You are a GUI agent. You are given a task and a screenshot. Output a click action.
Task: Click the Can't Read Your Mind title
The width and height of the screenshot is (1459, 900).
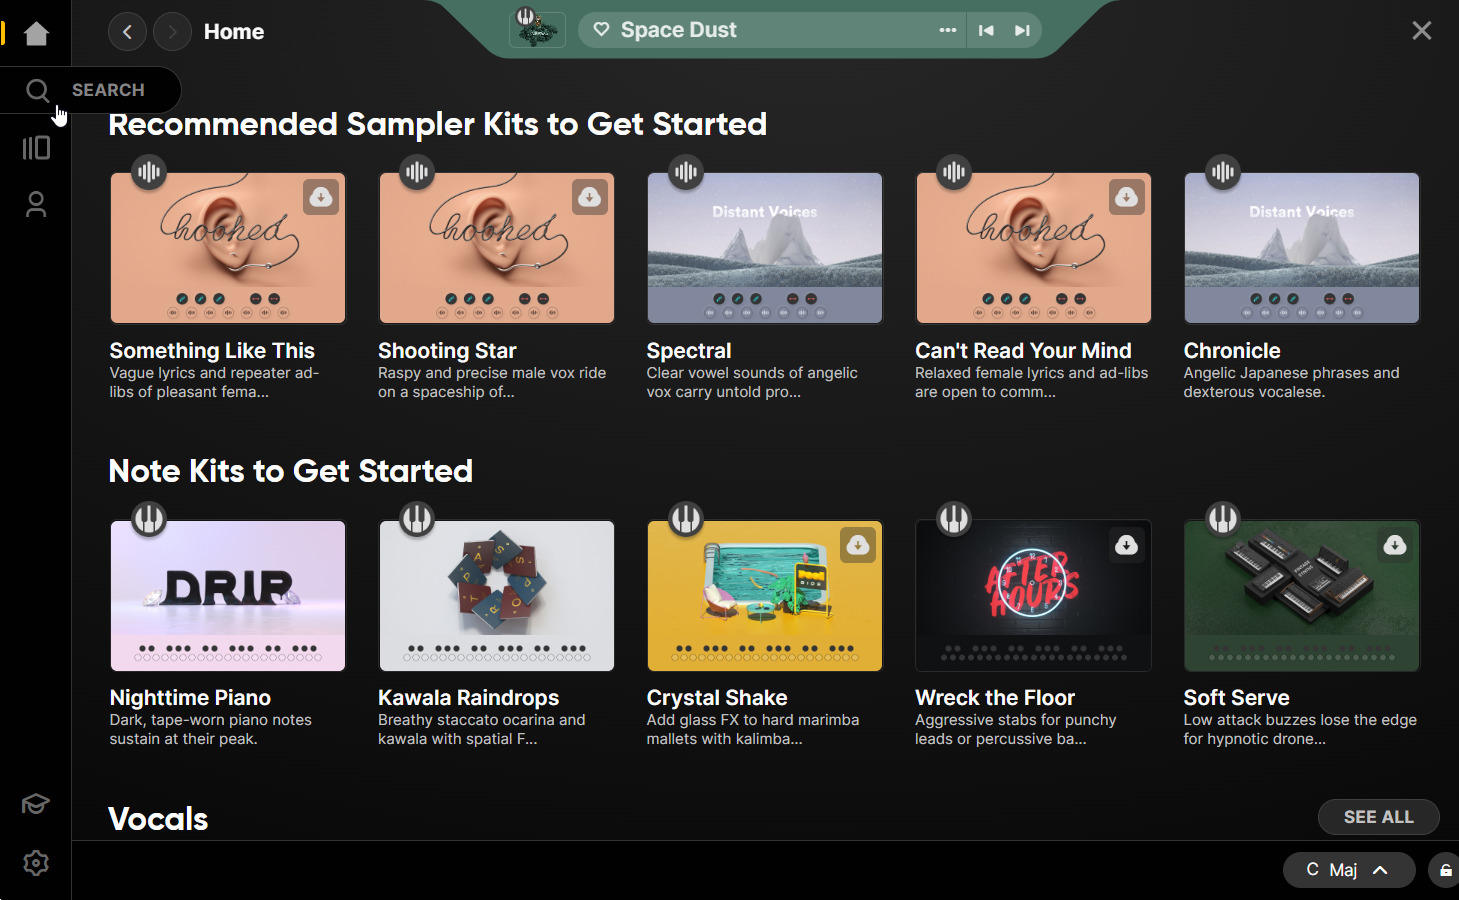pos(1023,351)
